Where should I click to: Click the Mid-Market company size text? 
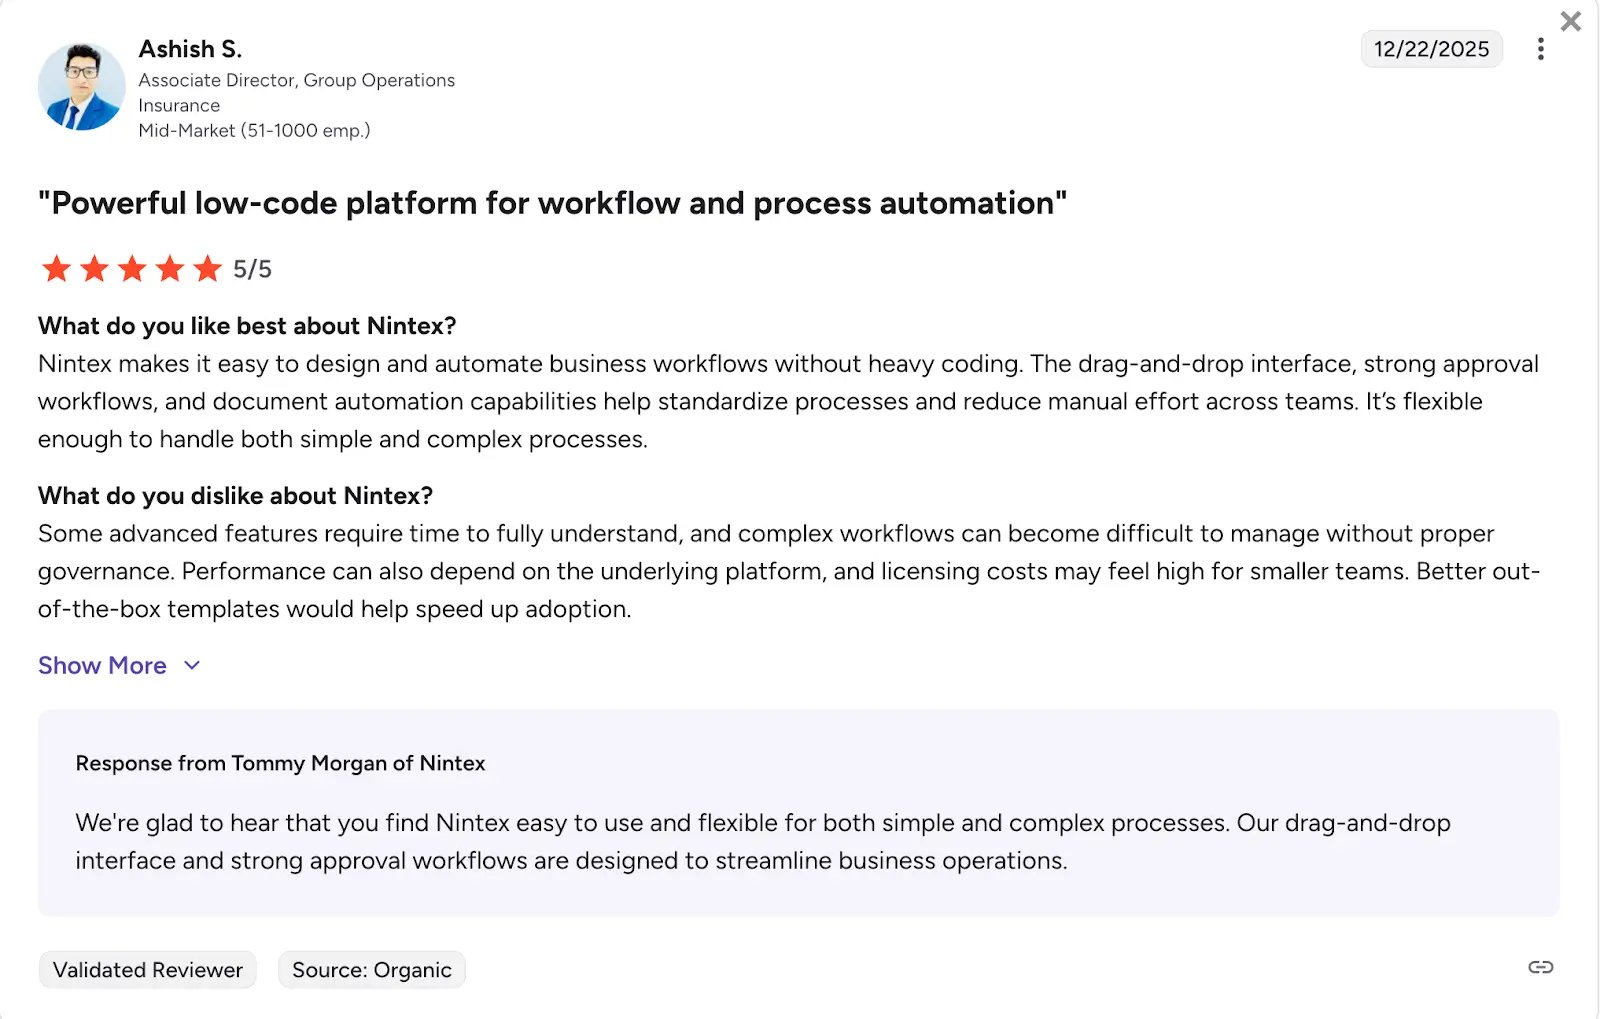254,131
